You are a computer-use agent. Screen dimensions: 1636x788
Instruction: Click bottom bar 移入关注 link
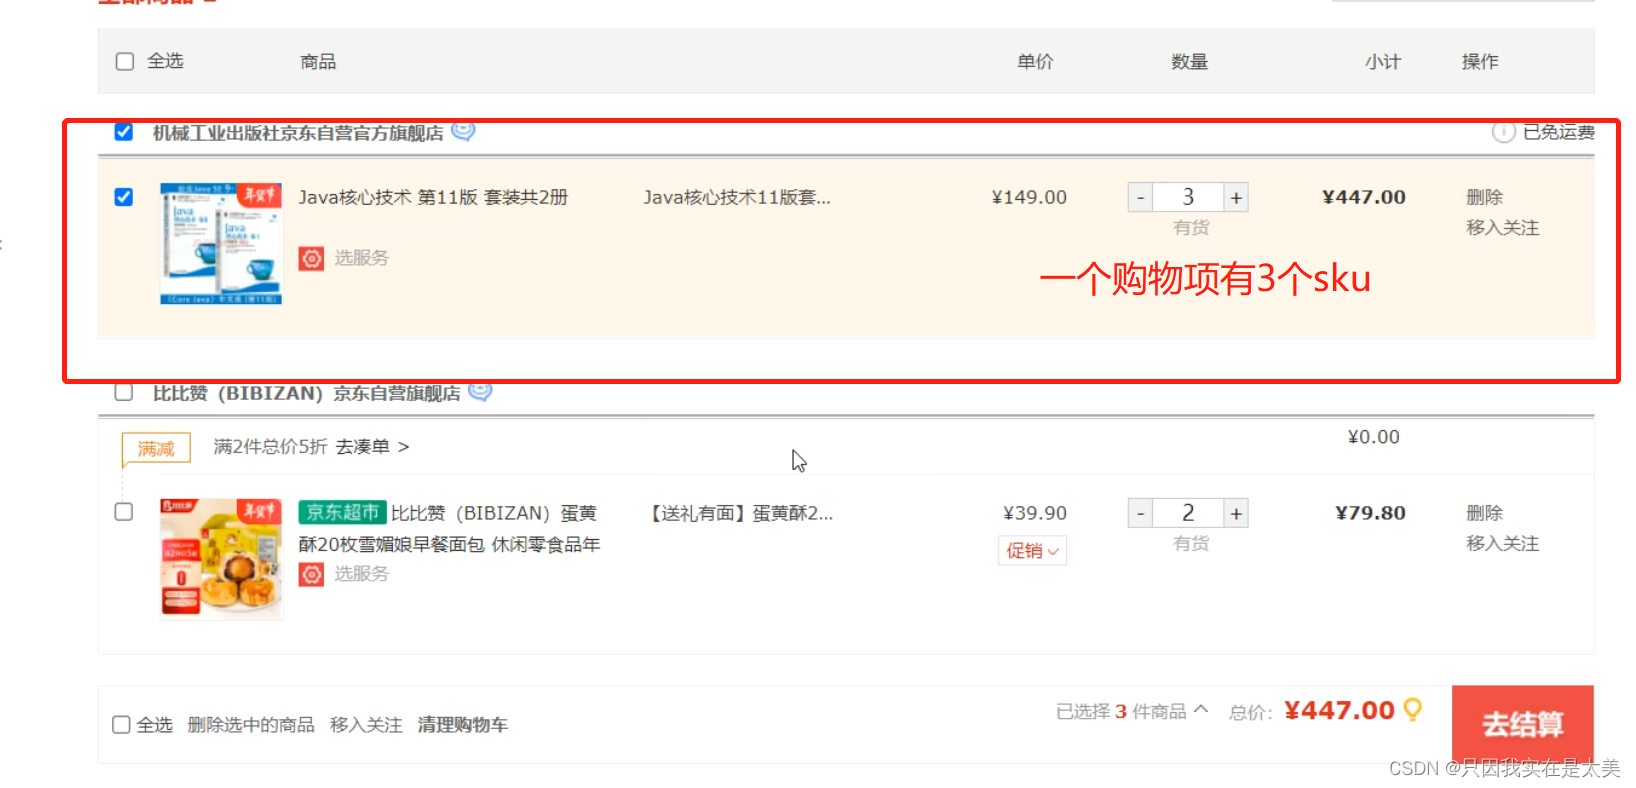pyautogui.click(x=366, y=725)
